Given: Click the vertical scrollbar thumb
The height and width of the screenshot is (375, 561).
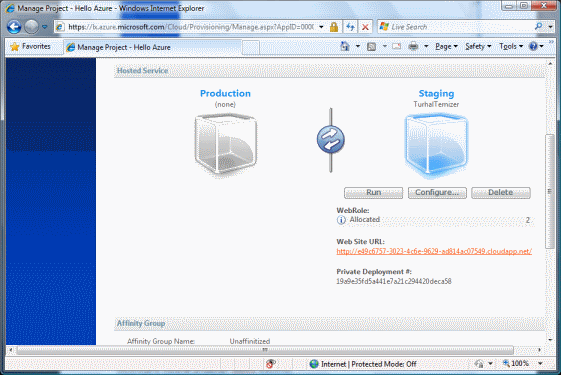Looking at the screenshot, I should point(550,191).
